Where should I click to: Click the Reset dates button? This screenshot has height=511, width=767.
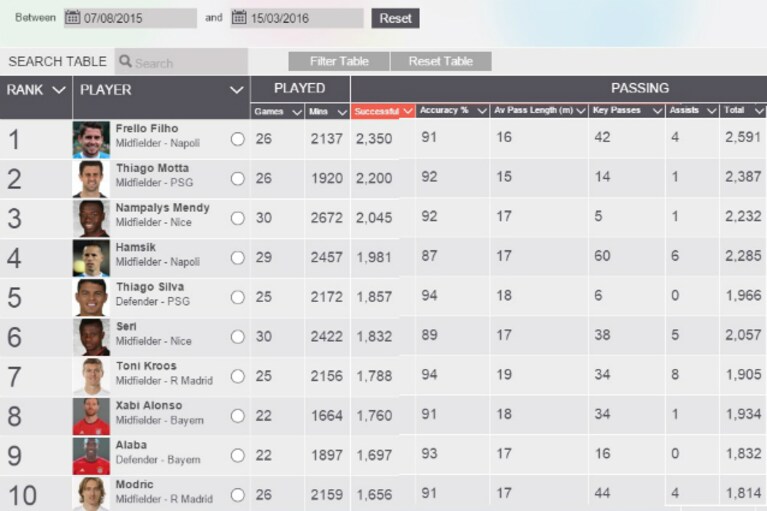(x=395, y=18)
